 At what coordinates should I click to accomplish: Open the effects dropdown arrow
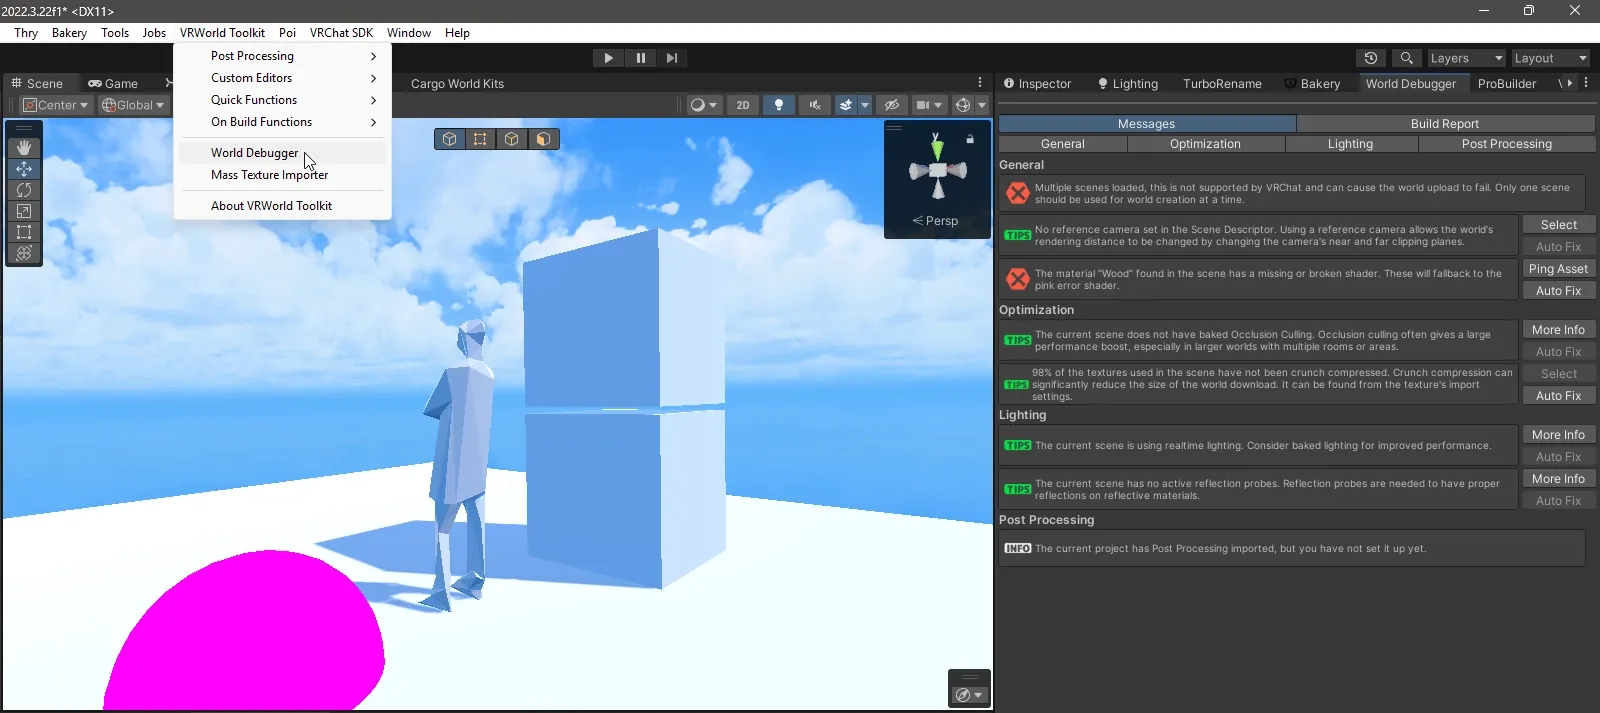click(865, 105)
